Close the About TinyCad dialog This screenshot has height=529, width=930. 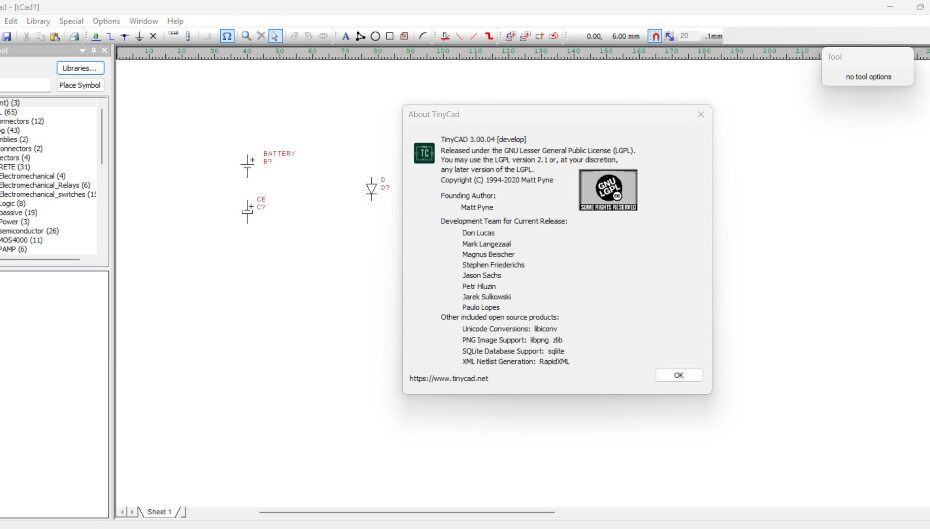[x=700, y=114]
